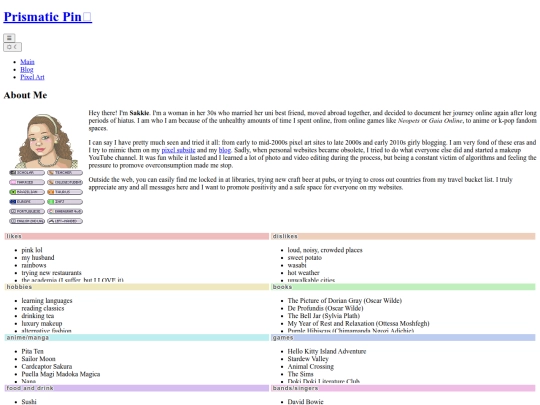The width and height of the screenshot is (540, 405).
Task: Click the EUROPE flag badge
Action: (27, 201)
